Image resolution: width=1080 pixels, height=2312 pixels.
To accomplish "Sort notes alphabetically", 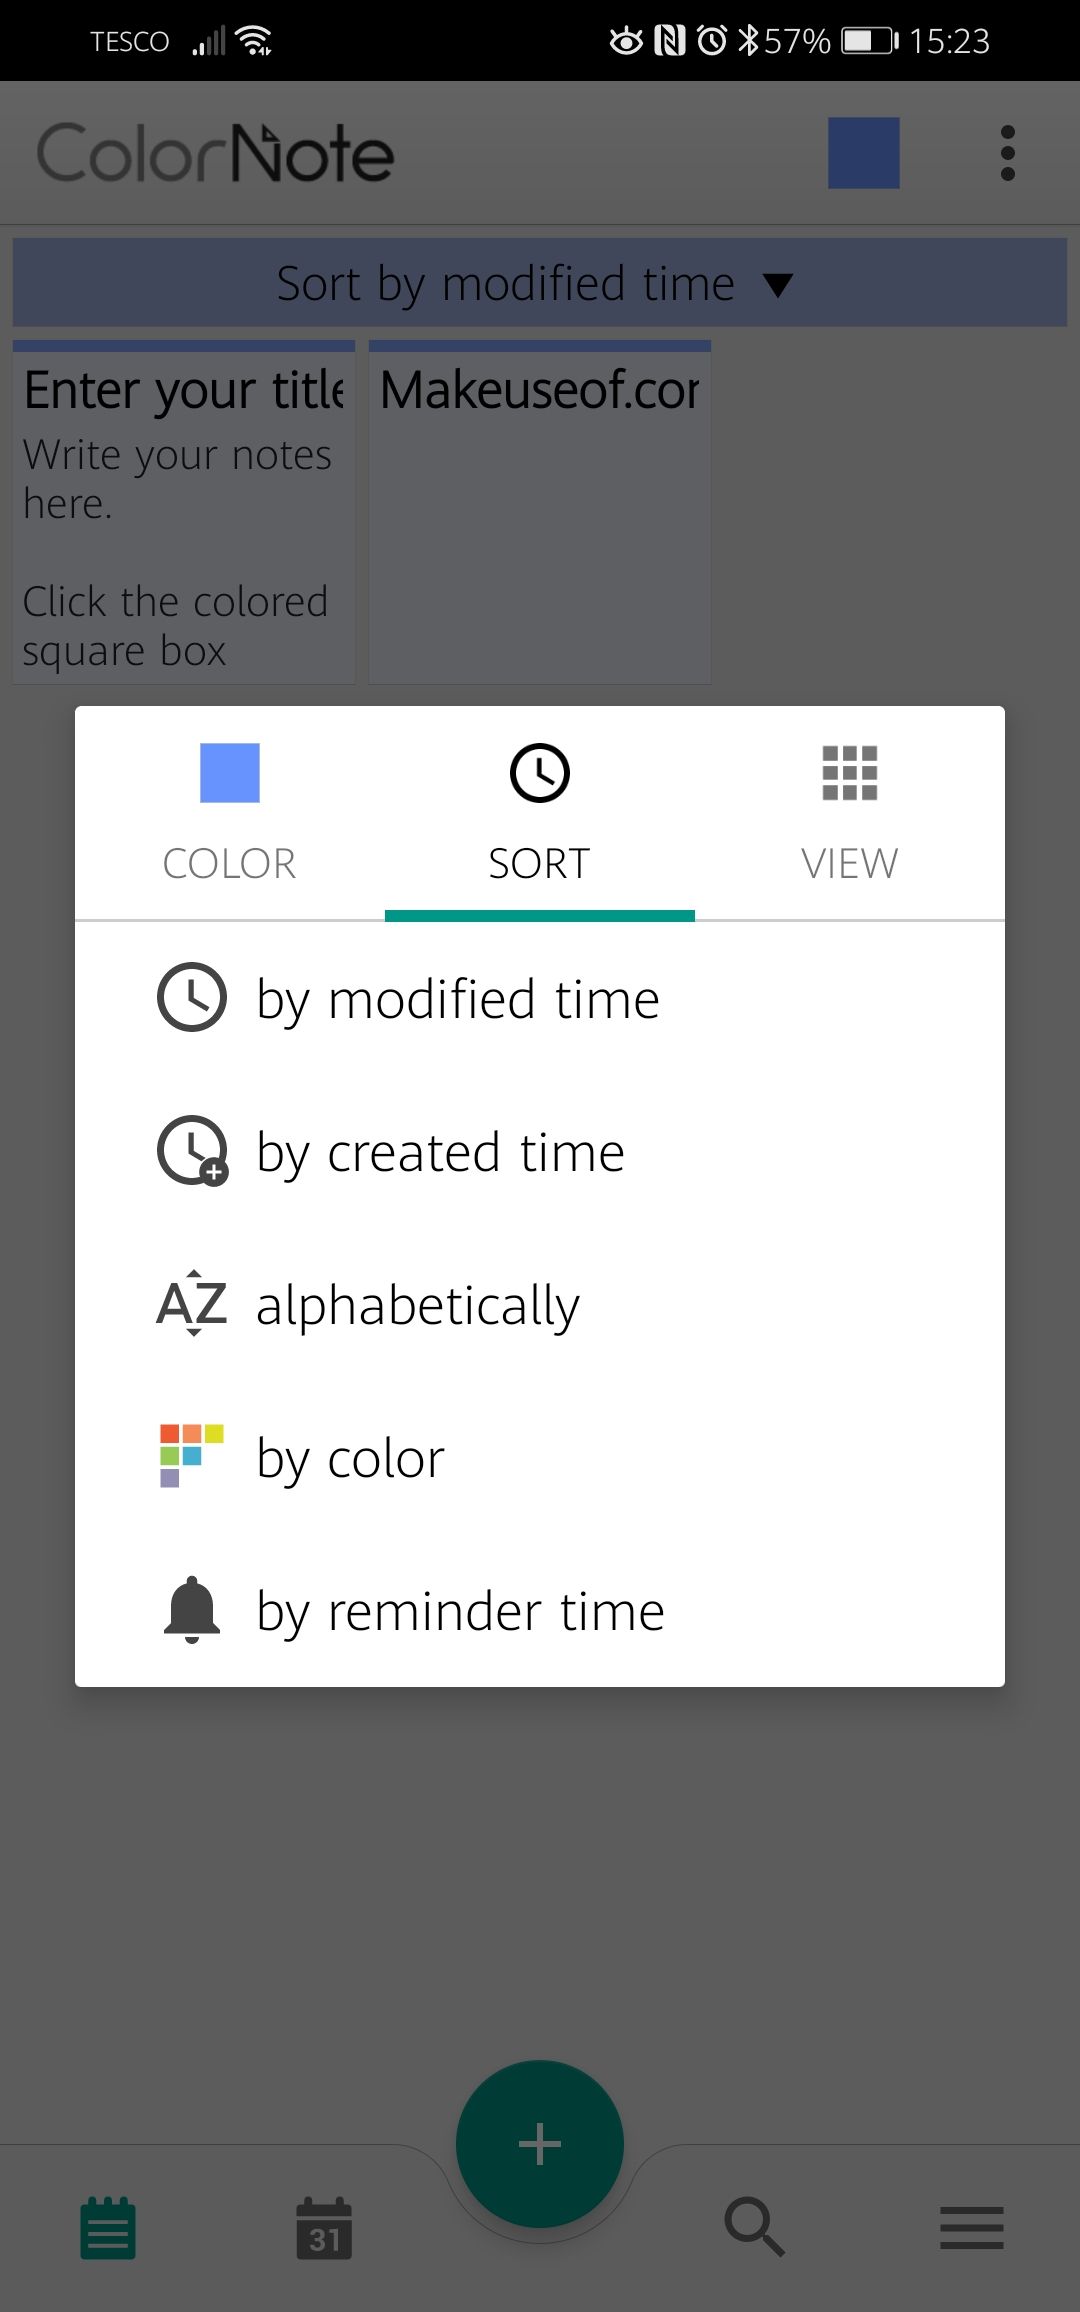I will click(418, 1305).
